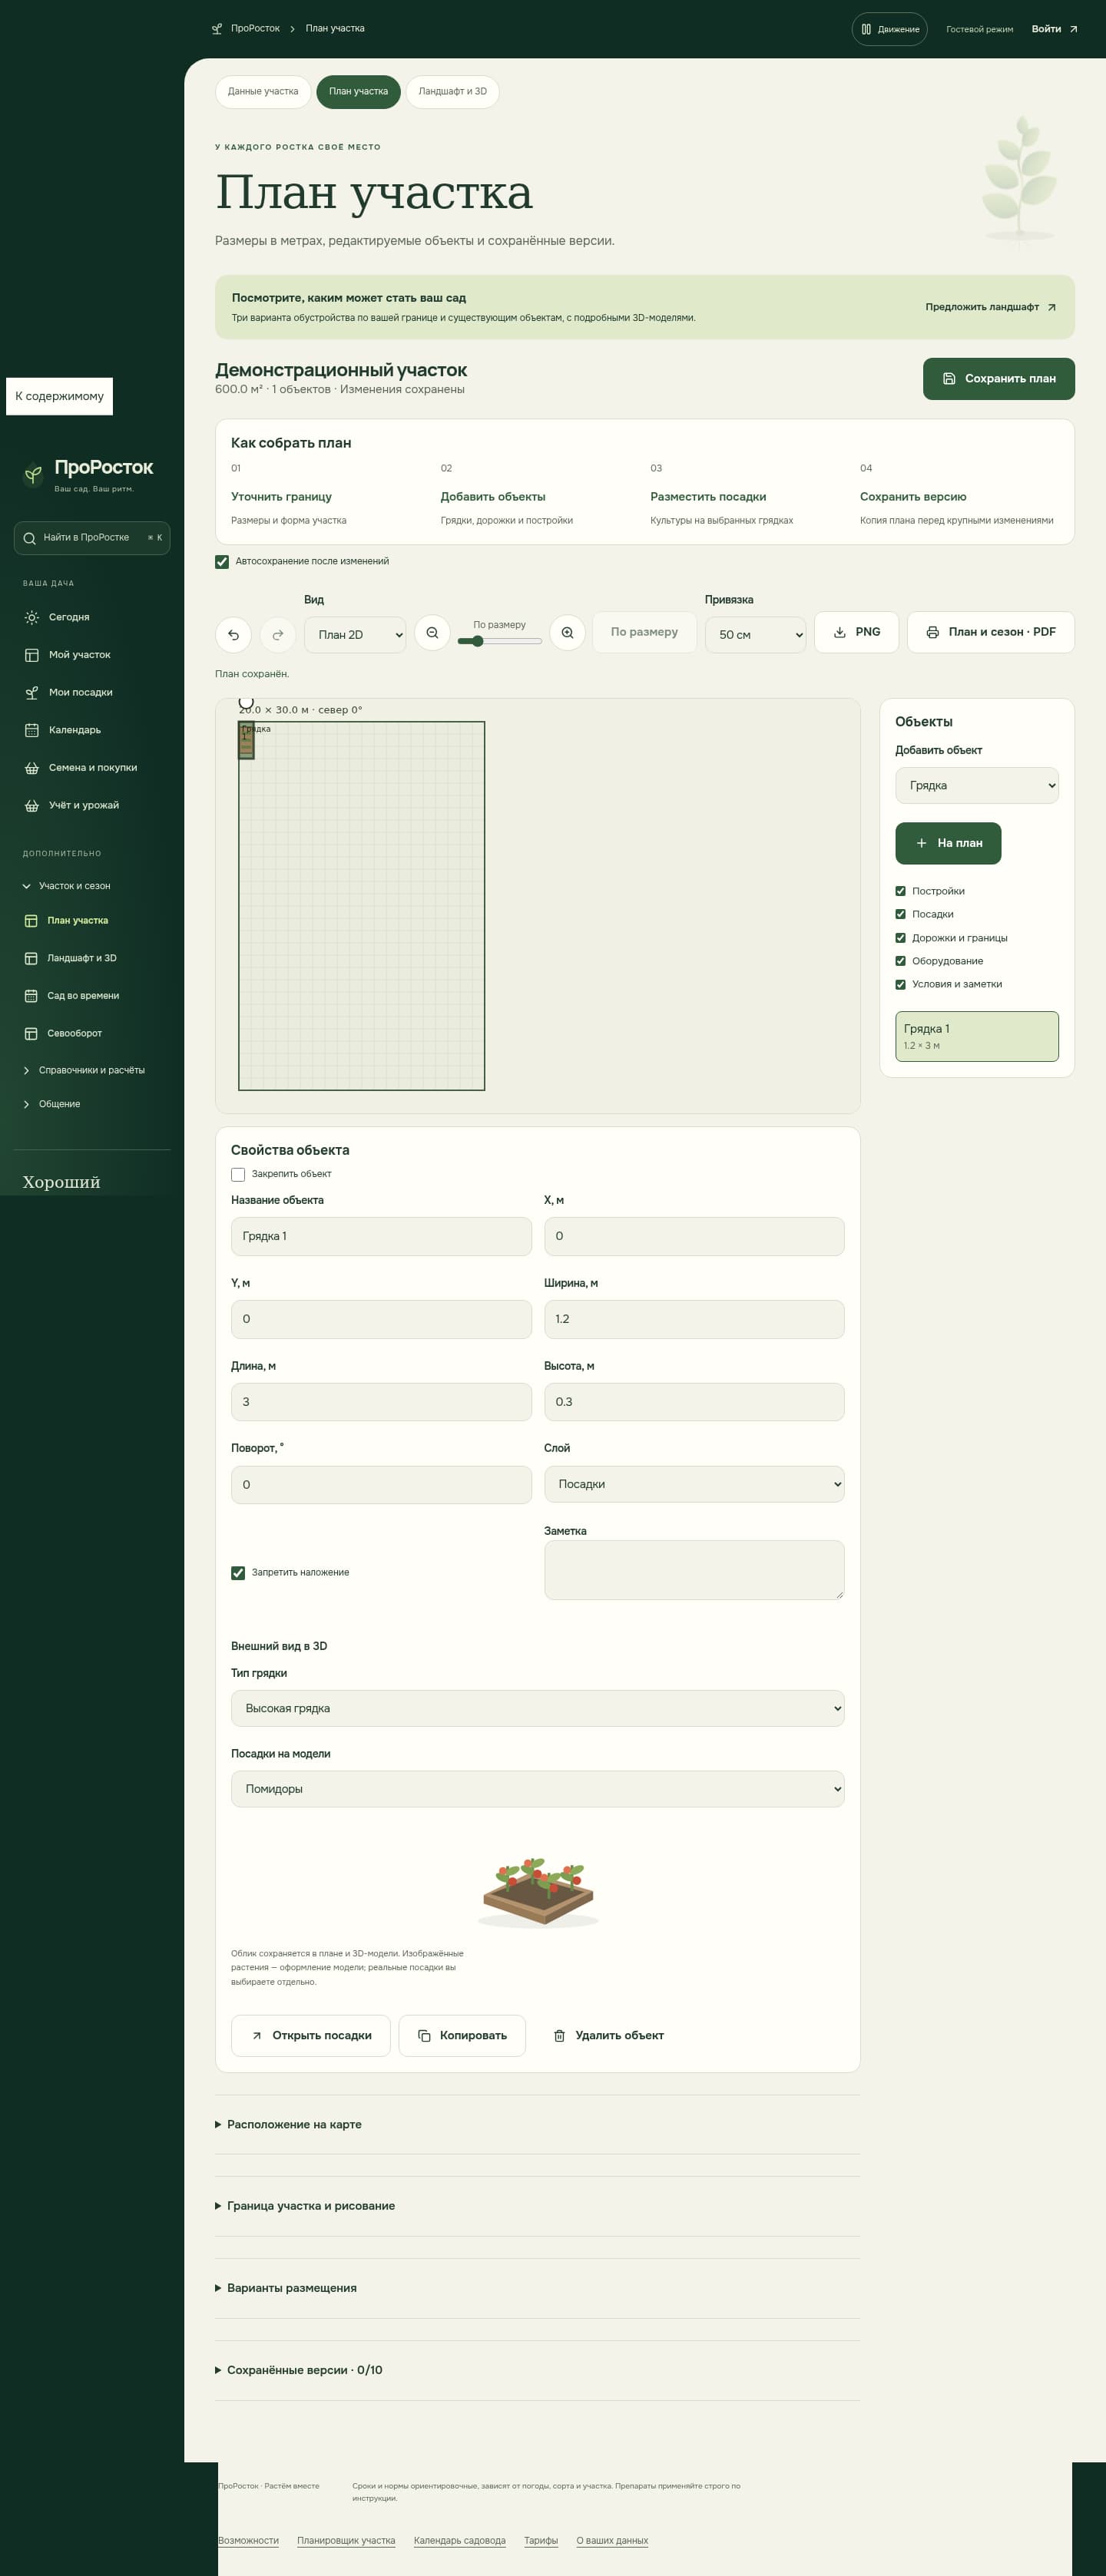Switch to Данные участка tab
The width and height of the screenshot is (1106, 2576).
coord(263,91)
